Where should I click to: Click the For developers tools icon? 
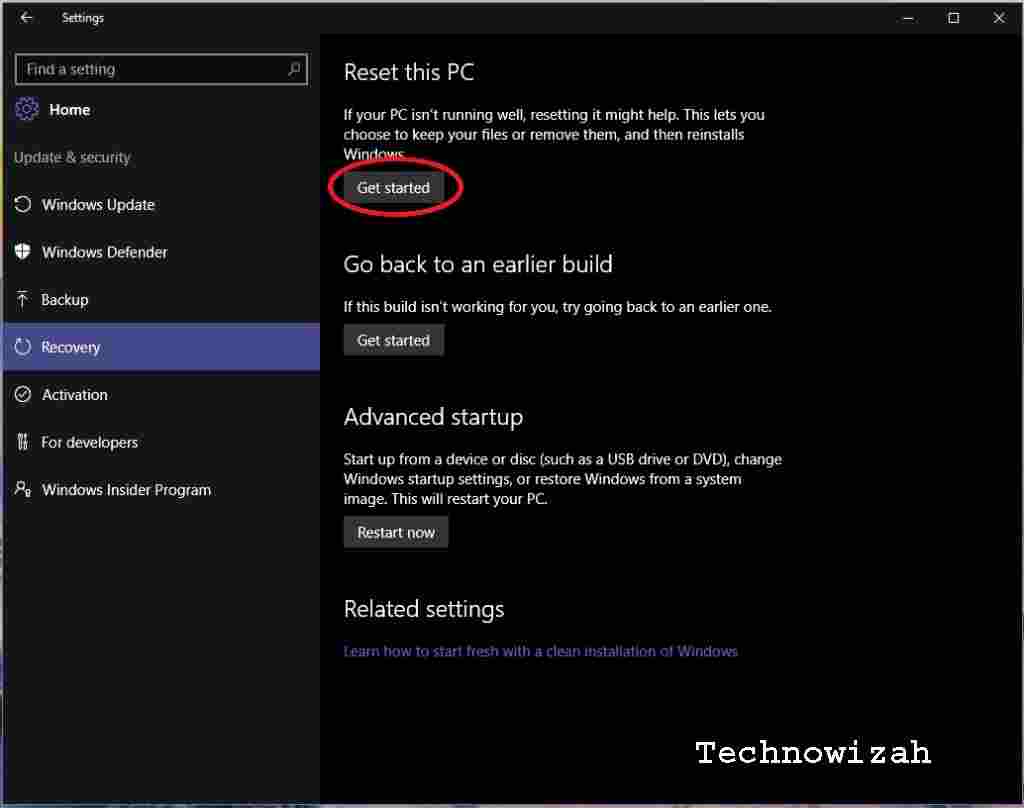click(x=23, y=442)
